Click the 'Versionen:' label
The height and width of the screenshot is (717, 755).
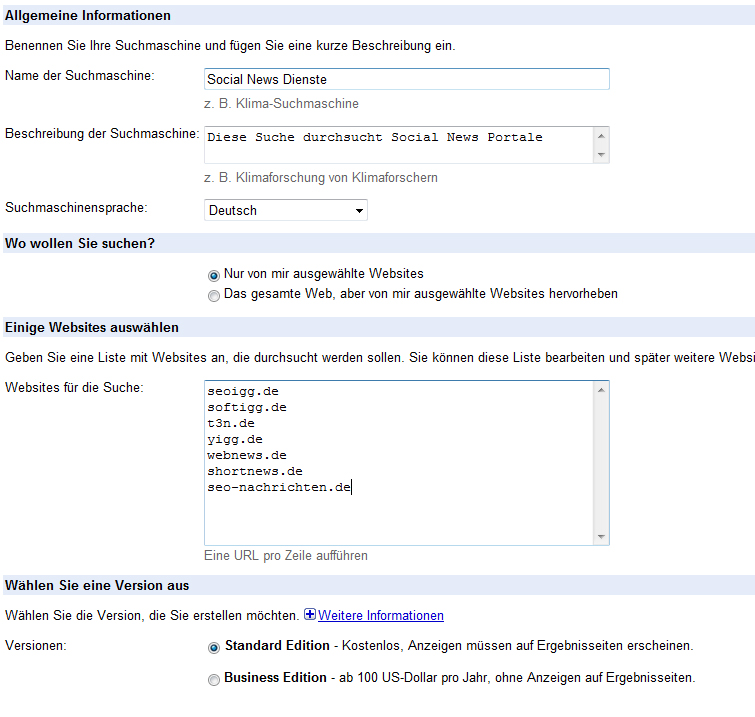coord(36,646)
